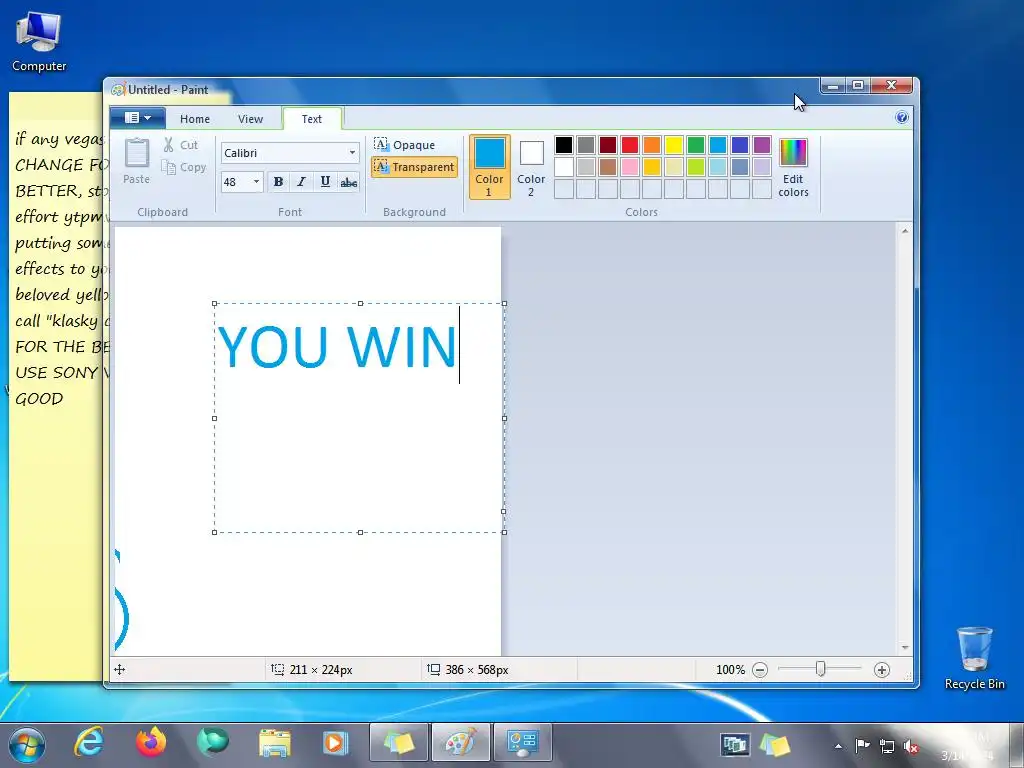Toggle Italic text formatting

pyautogui.click(x=301, y=182)
